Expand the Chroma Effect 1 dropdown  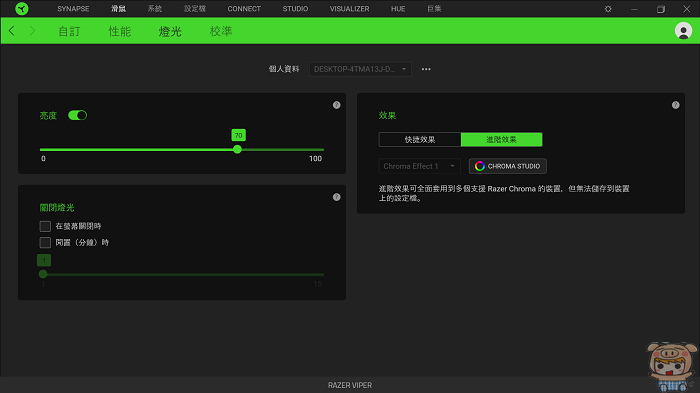(419, 166)
